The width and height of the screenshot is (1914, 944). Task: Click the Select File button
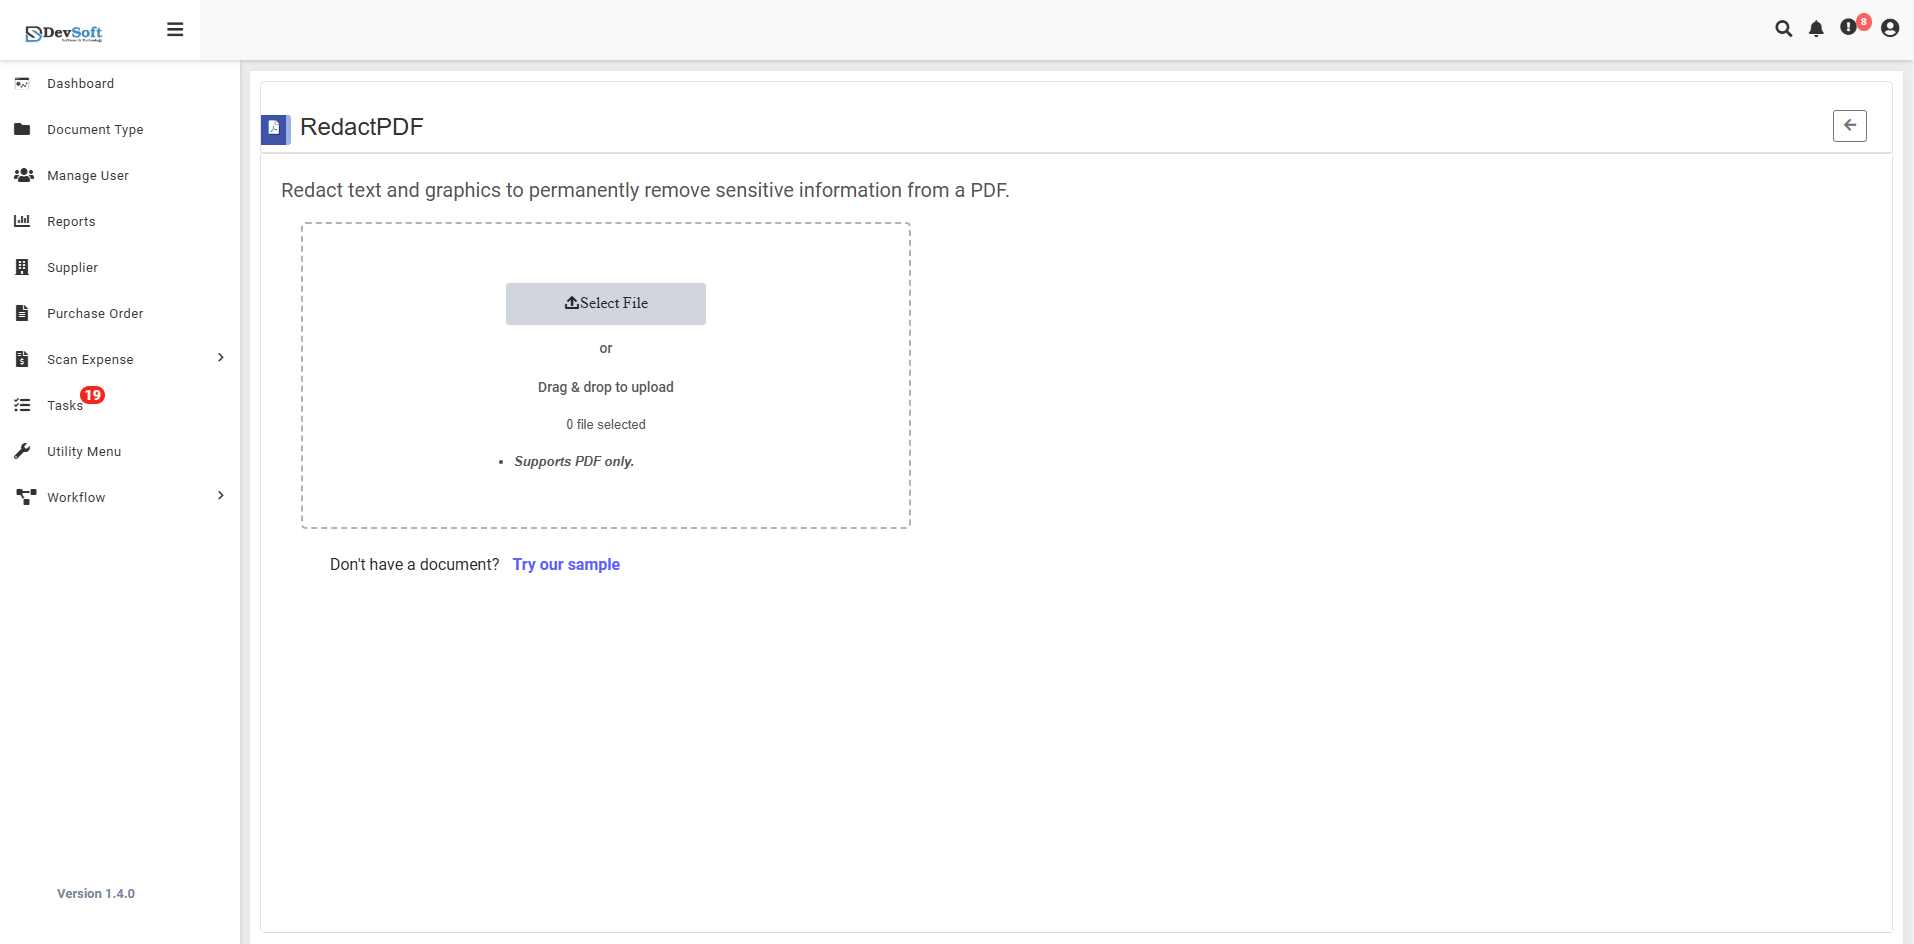(x=605, y=303)
